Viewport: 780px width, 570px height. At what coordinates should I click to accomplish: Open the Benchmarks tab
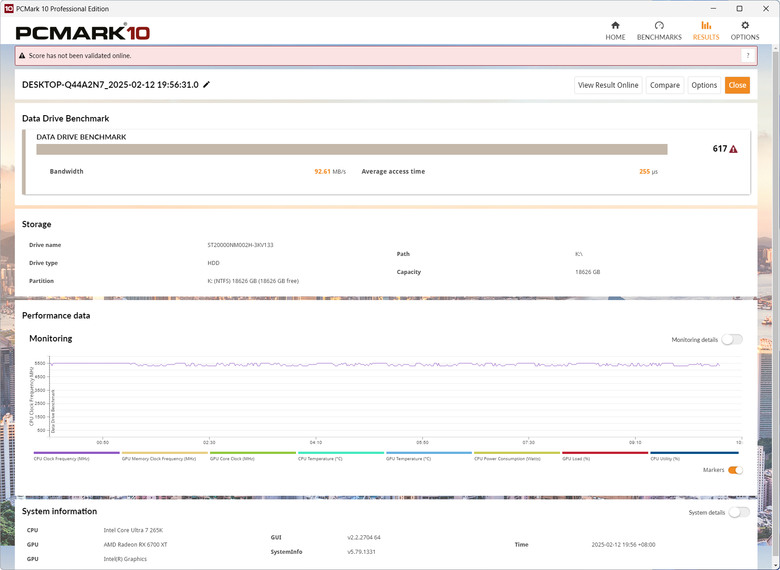click(659, 31)
